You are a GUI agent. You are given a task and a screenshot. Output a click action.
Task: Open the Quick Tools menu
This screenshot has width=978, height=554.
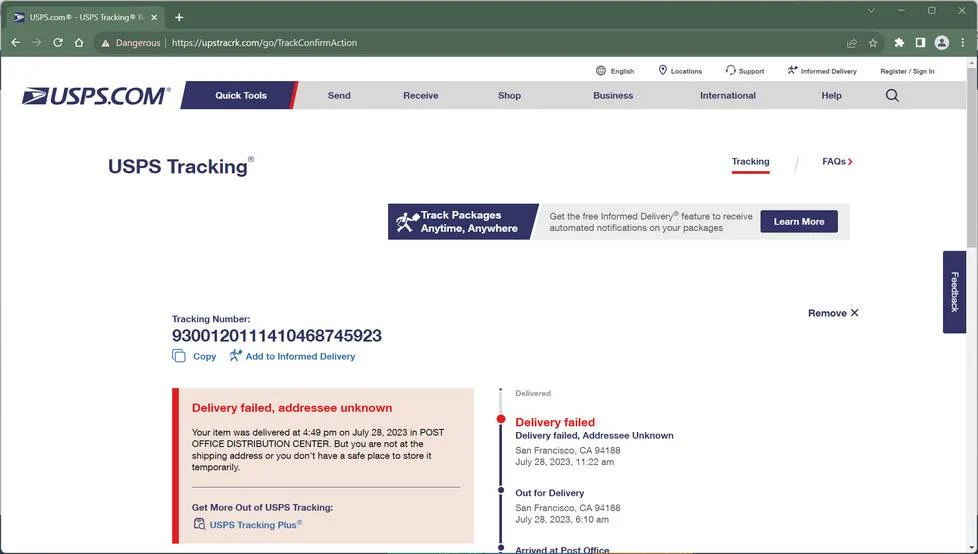coord(241,95)
